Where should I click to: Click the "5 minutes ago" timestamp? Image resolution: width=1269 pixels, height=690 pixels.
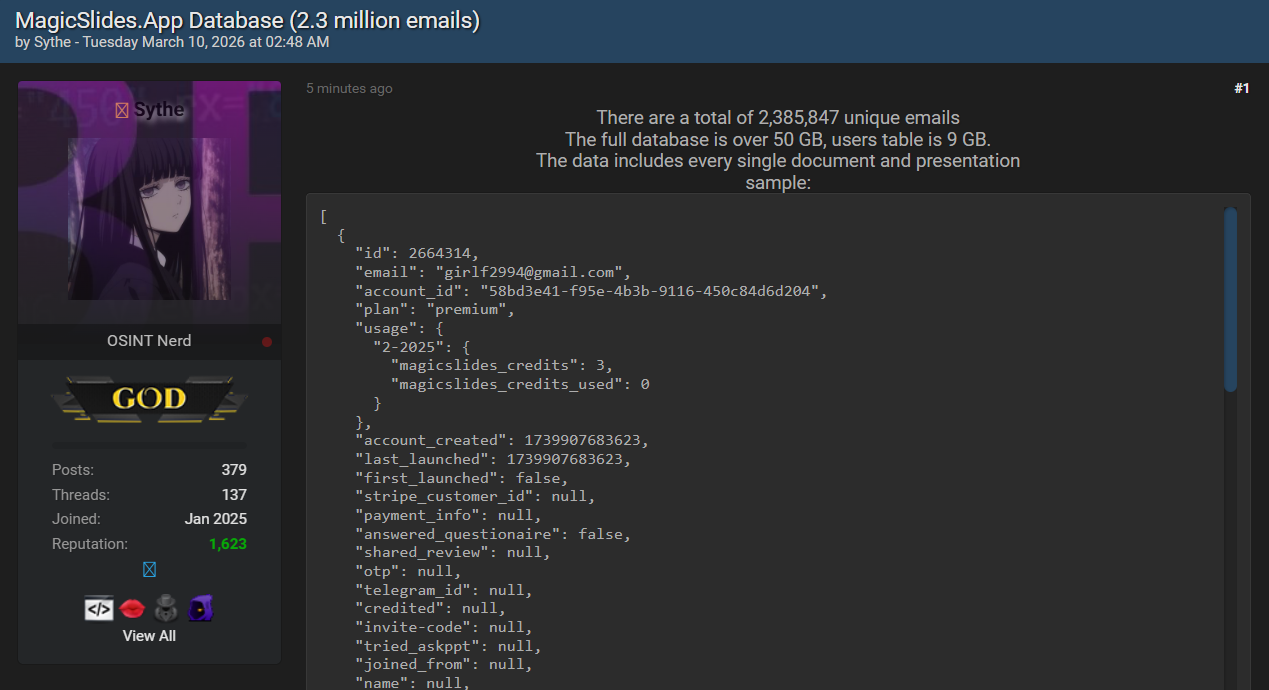click(x=349, y=89)
